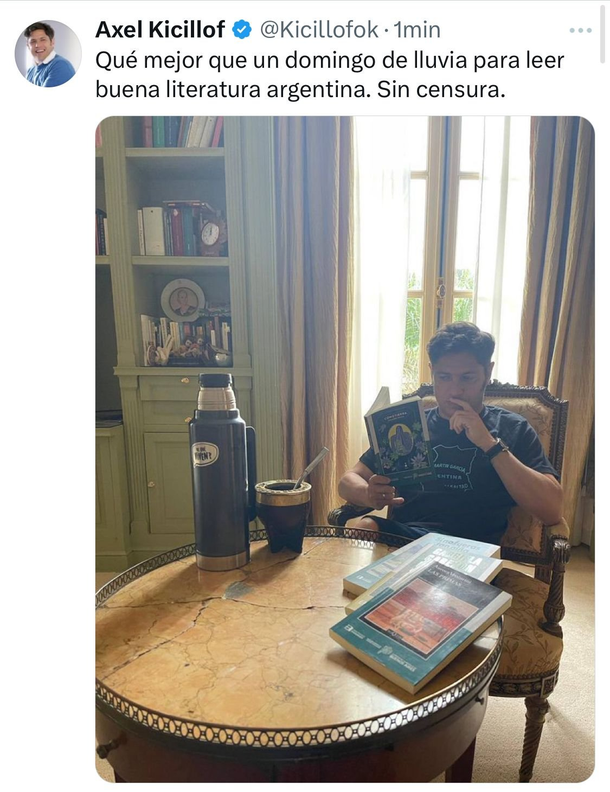Click the Las Primas book on the table
This screenshot has width=610, height=792.
[x=421, y=625]
